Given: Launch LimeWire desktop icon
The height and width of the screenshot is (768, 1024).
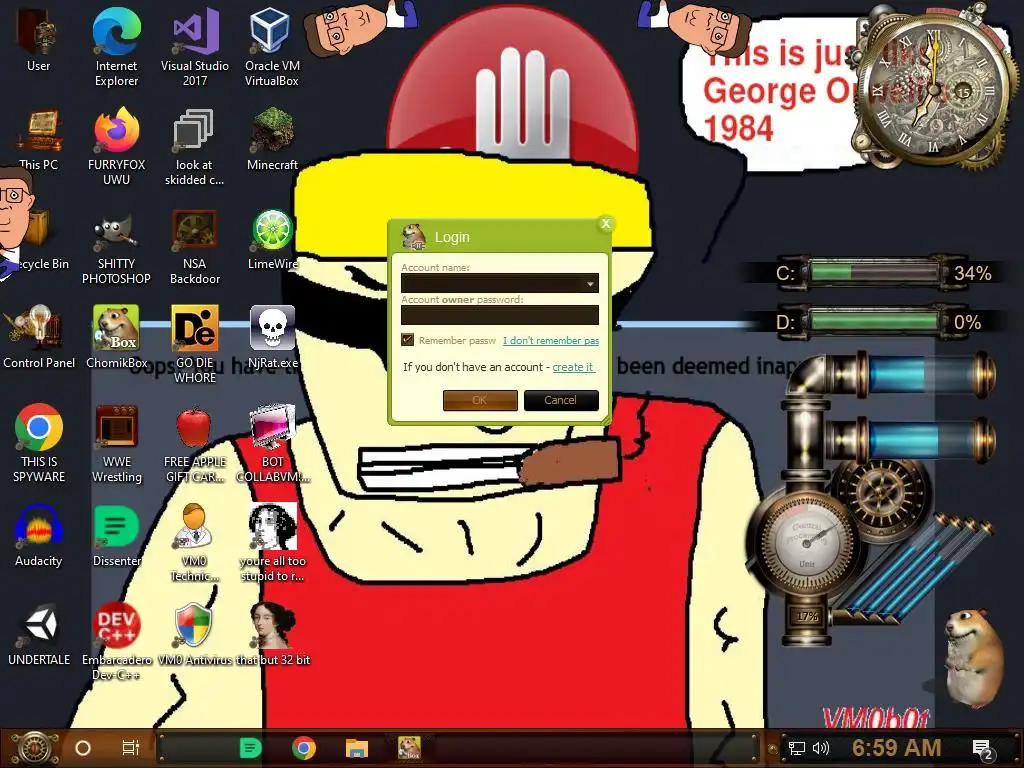Looking at the screenshot, I should pos(272,239).
